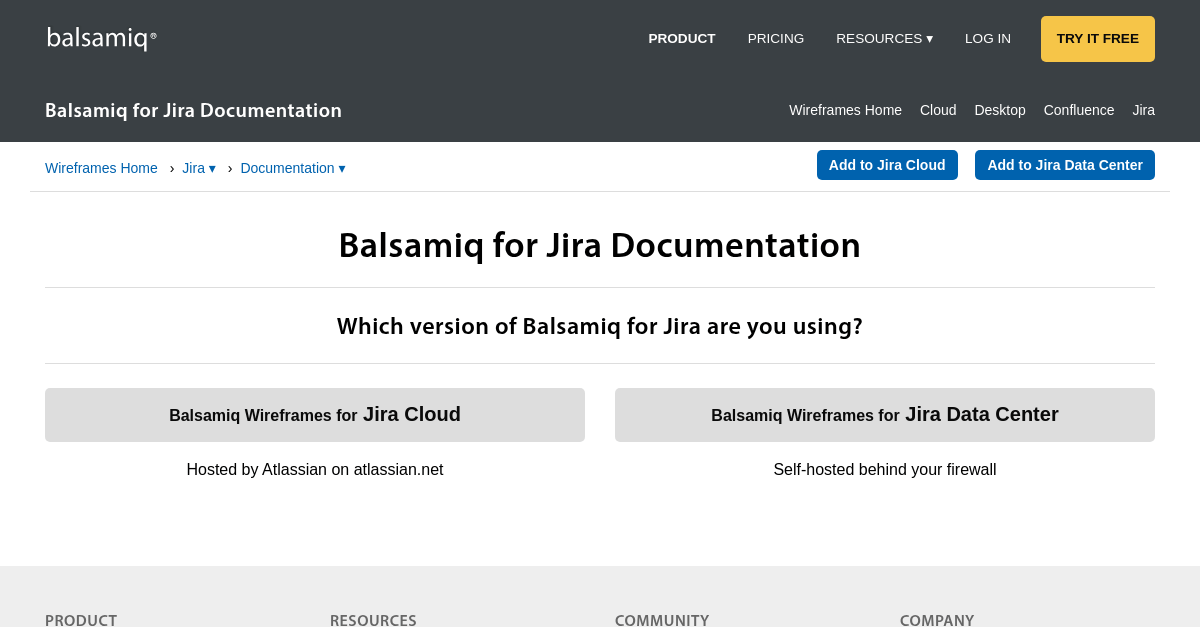Select PRODUCT in the main navigation

pyautogui.click(x=681, y=38)
